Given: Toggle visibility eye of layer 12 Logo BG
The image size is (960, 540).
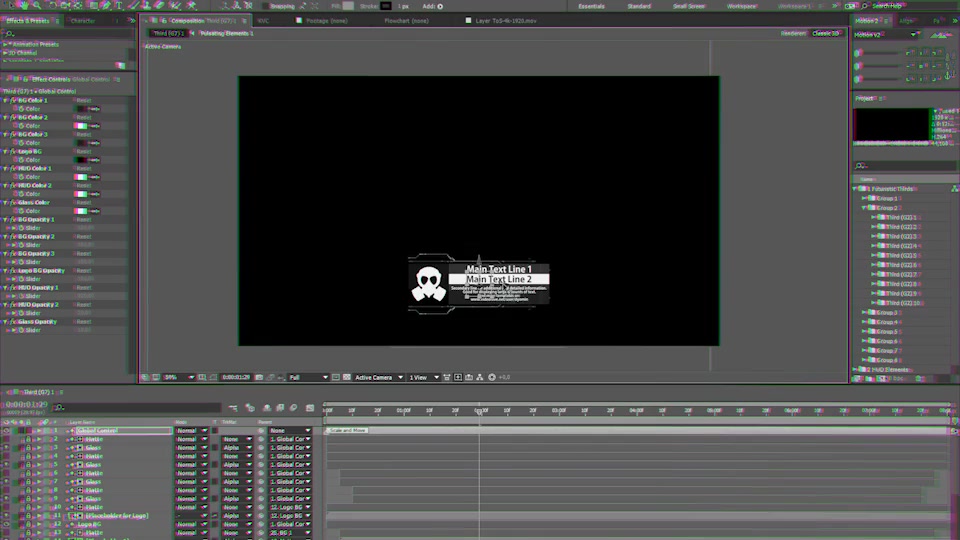Looking at the screenshot, I should click(6, 524).
